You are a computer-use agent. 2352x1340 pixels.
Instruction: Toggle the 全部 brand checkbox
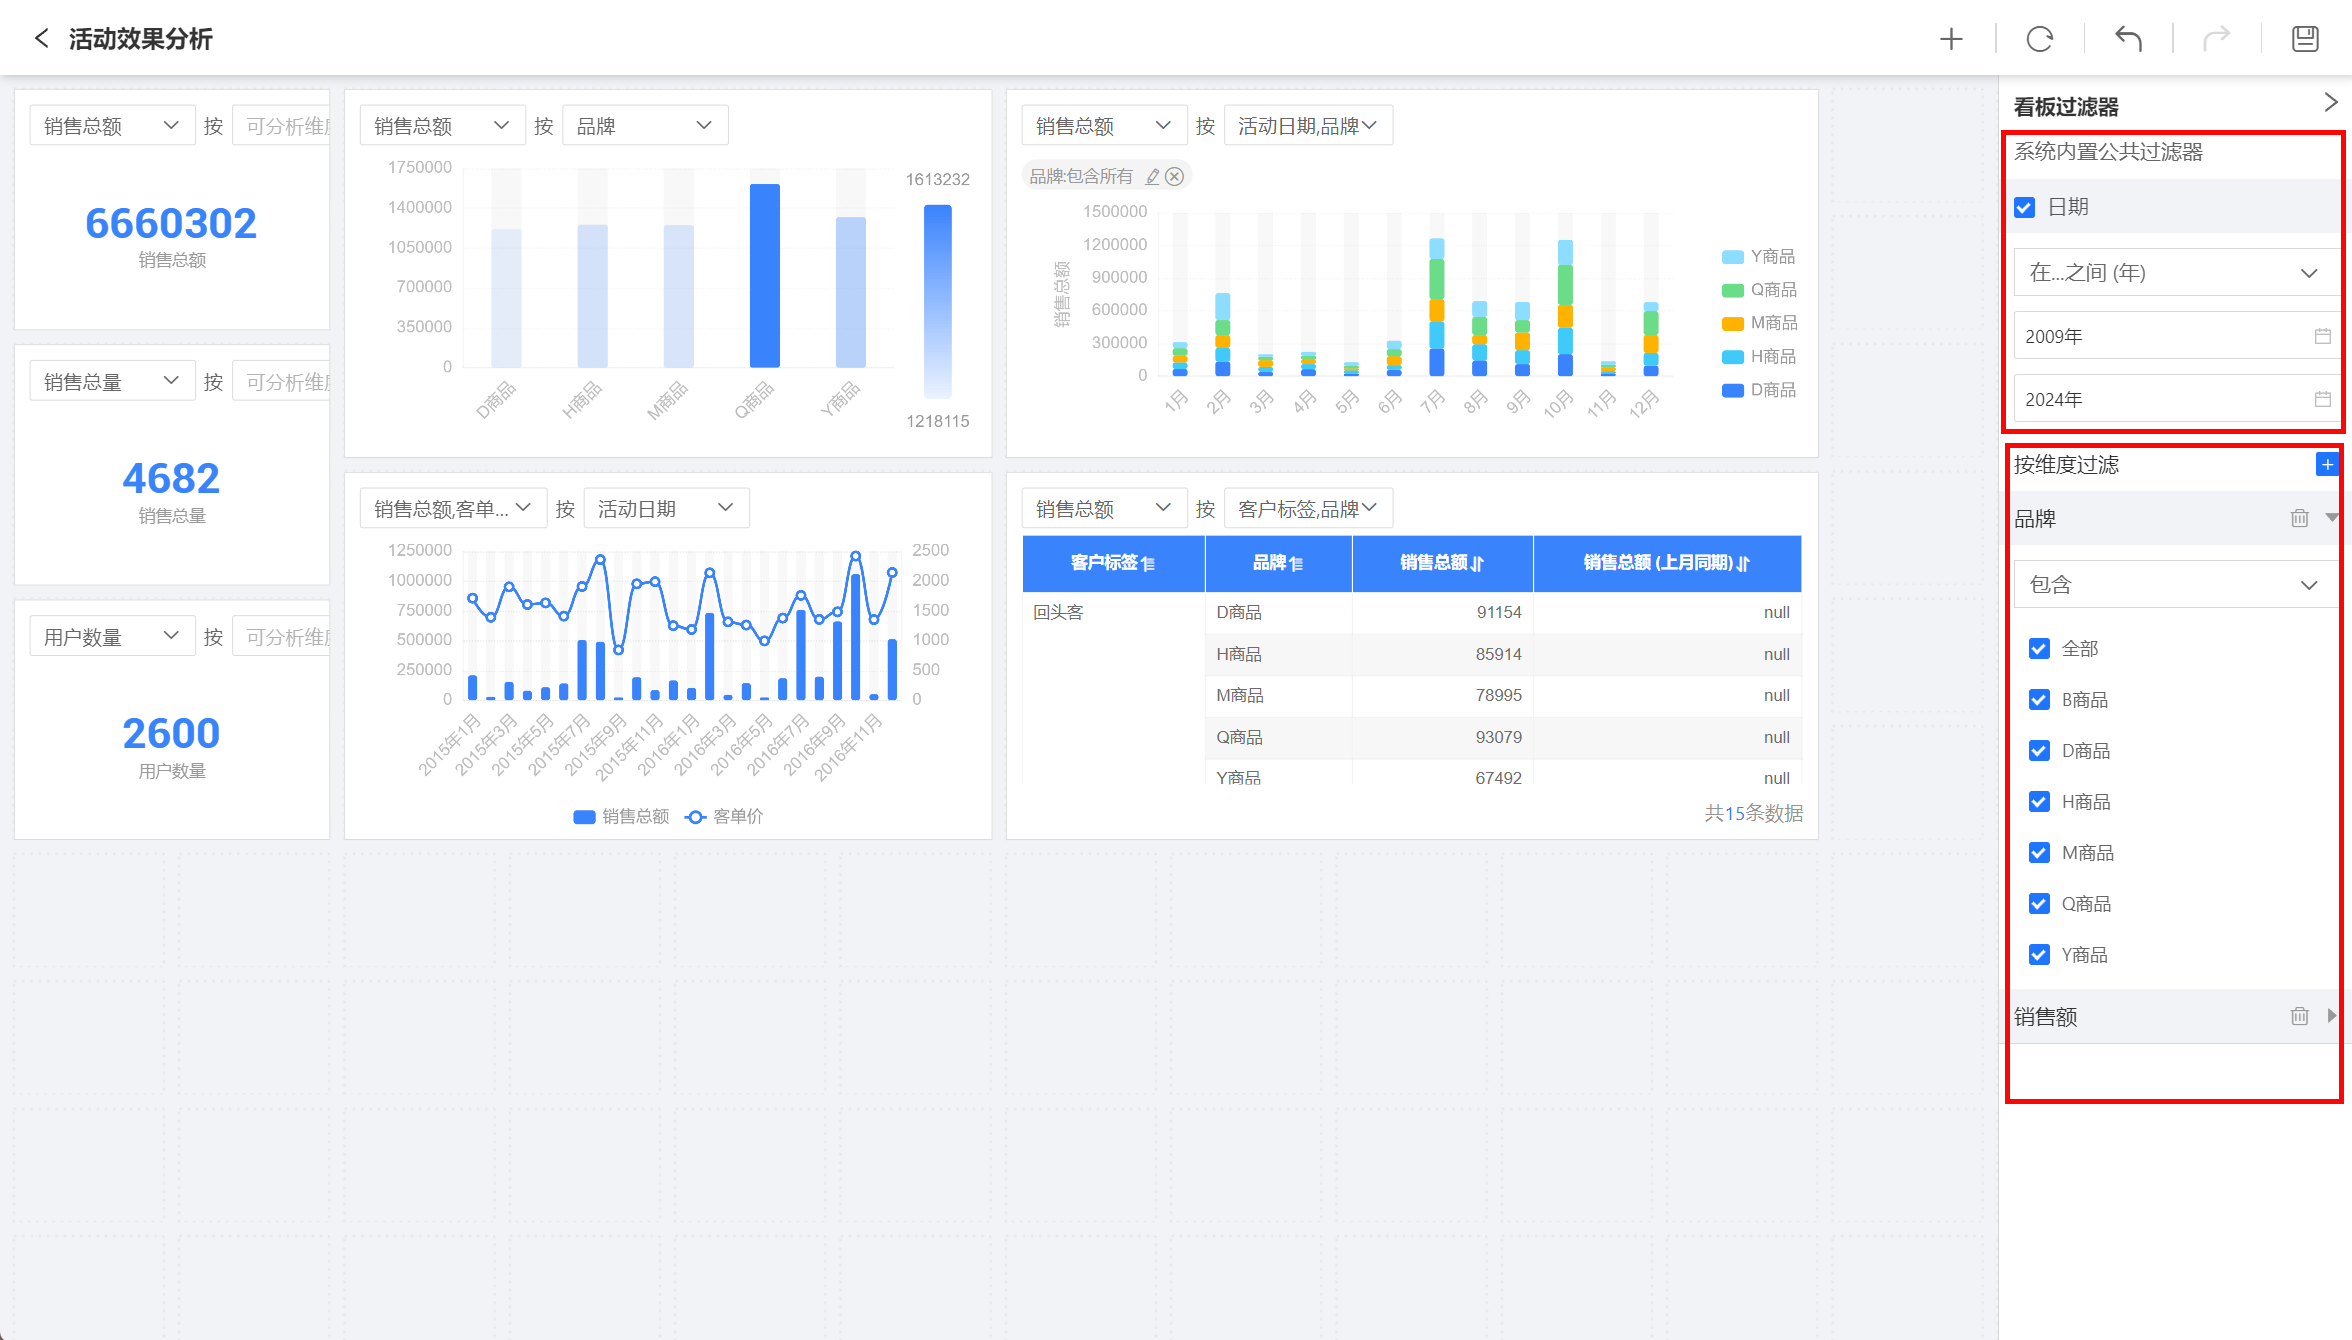tap(2039, 649)
